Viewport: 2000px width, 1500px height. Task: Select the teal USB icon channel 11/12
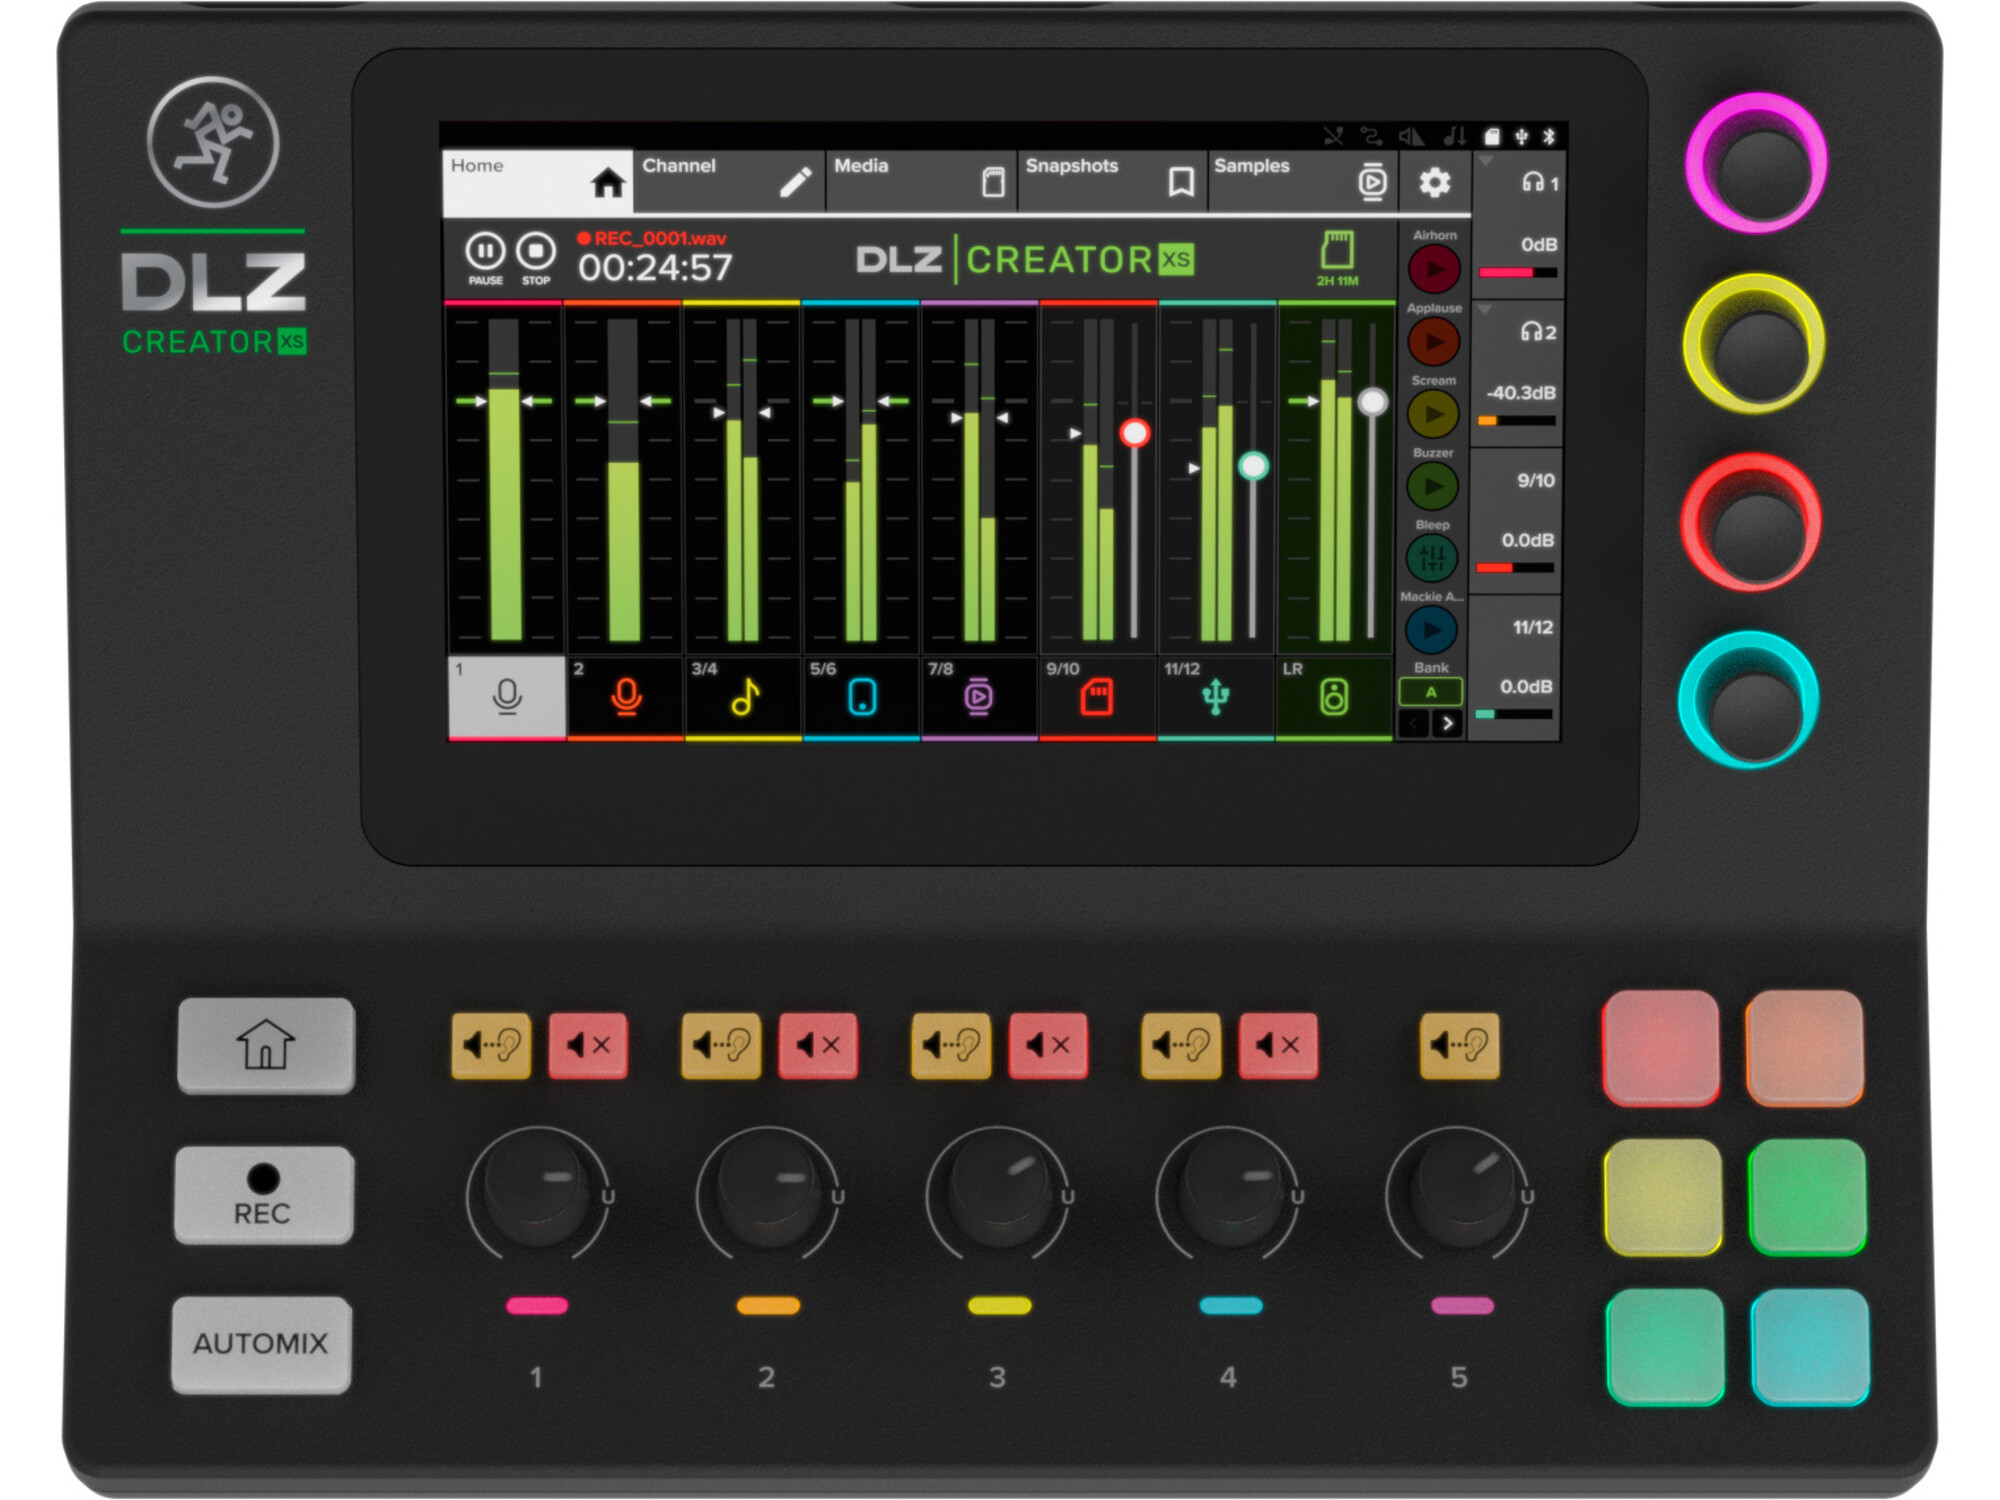(1215, 697)
